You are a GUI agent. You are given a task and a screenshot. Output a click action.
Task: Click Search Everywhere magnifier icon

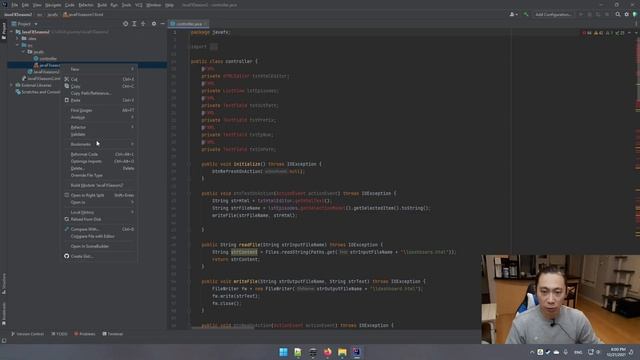click(x=618, y=14)
